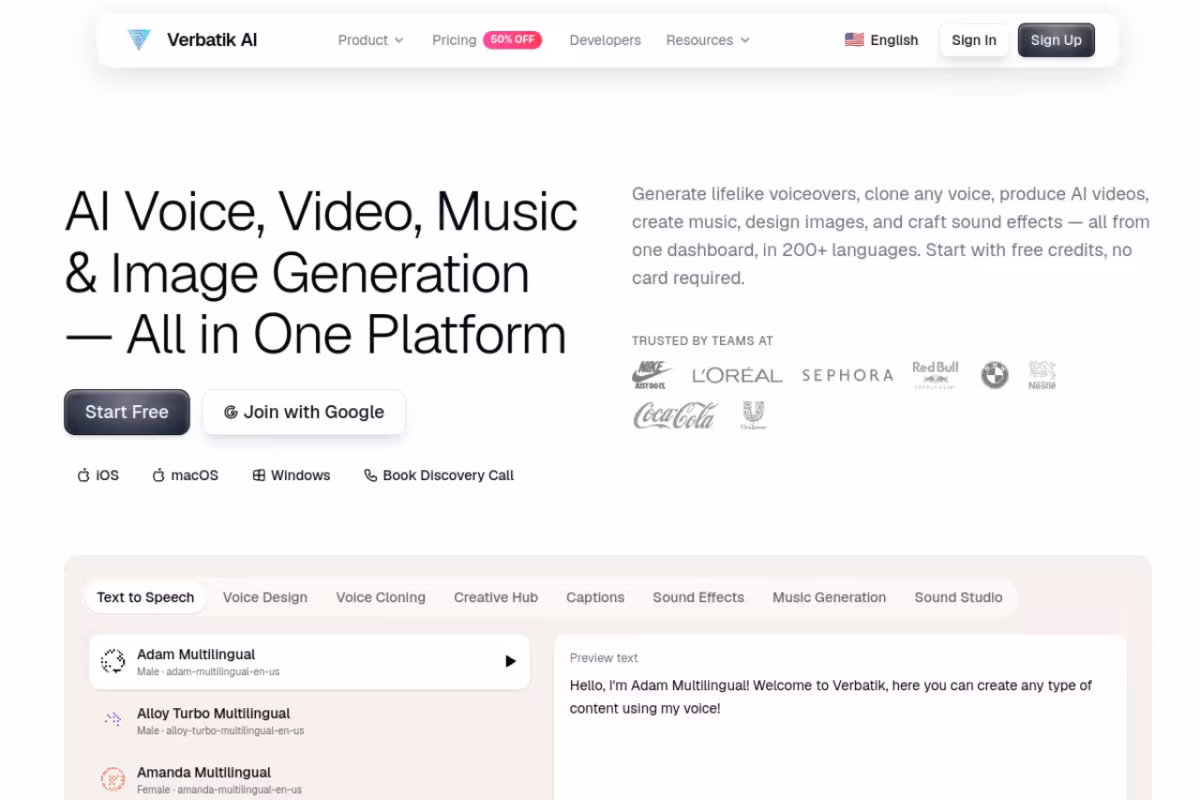Screen dimensions: 1200x800
Task: Switch to the Sound Studio tab
Action: pos(958,597)
